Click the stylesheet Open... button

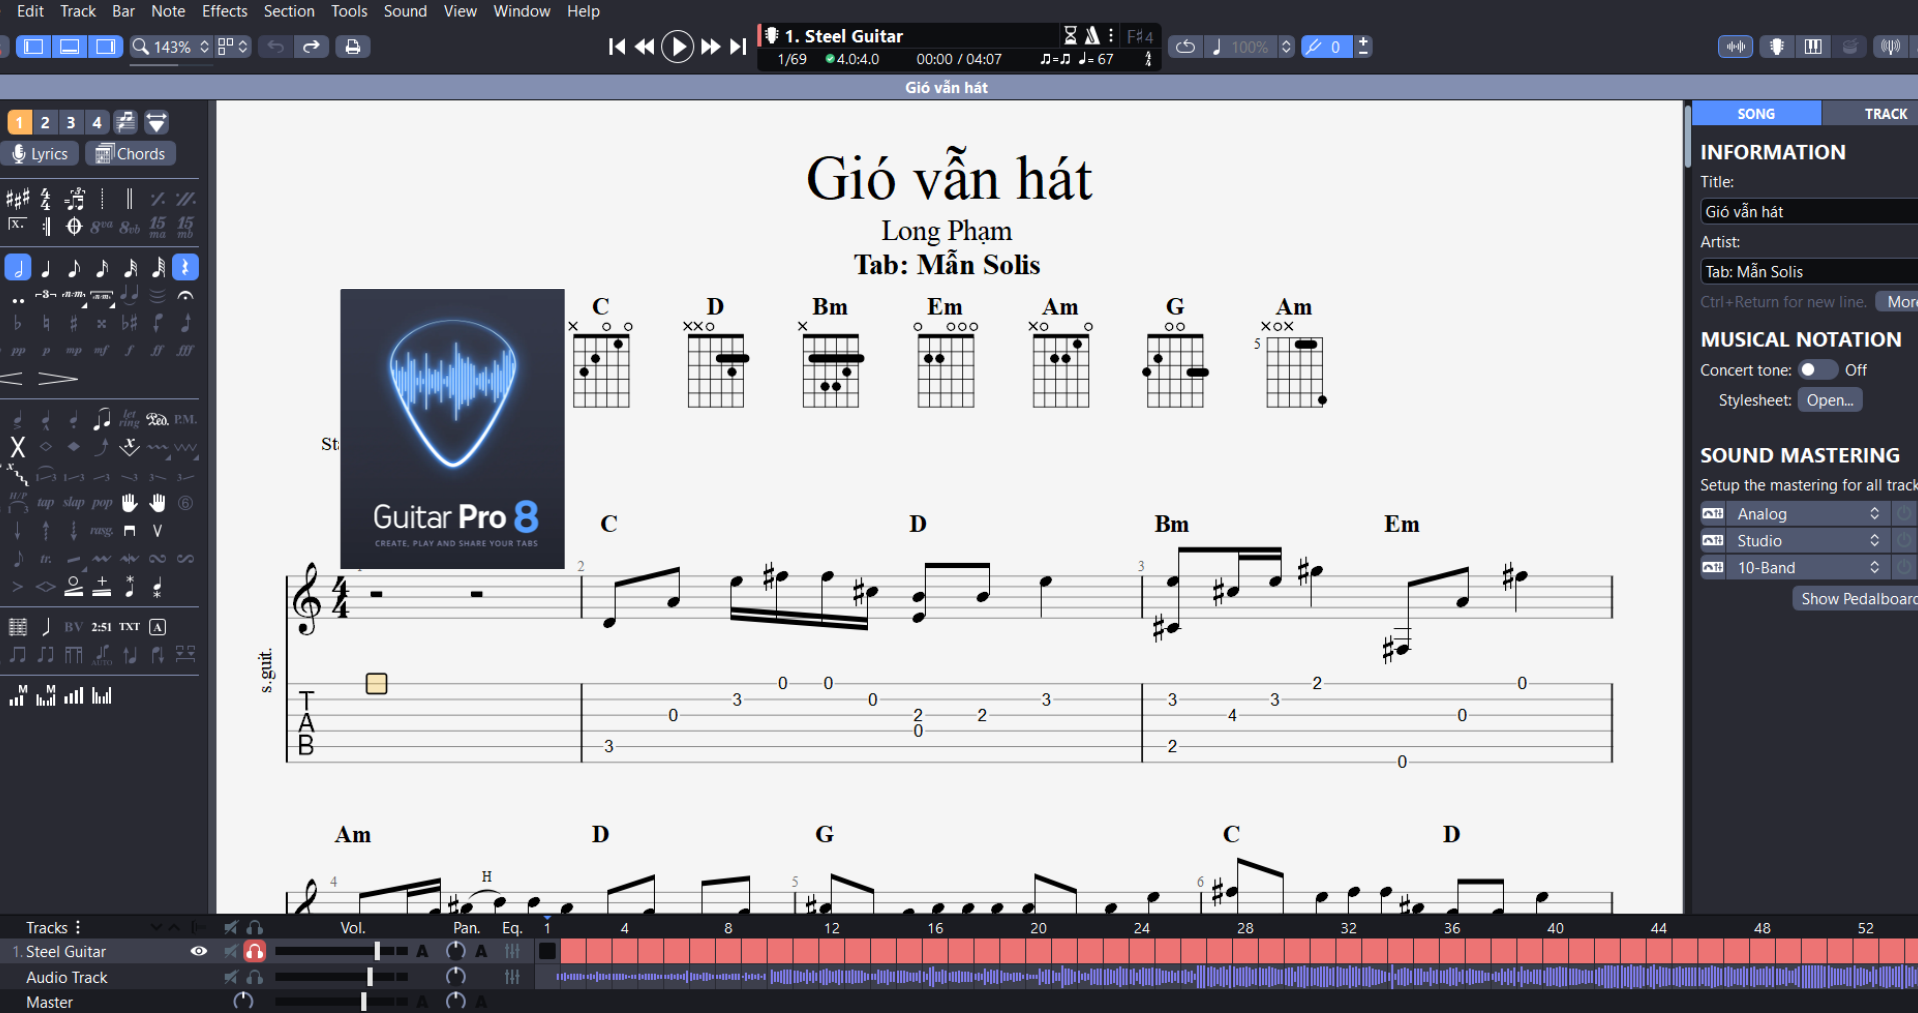(x=1830, y=400)
